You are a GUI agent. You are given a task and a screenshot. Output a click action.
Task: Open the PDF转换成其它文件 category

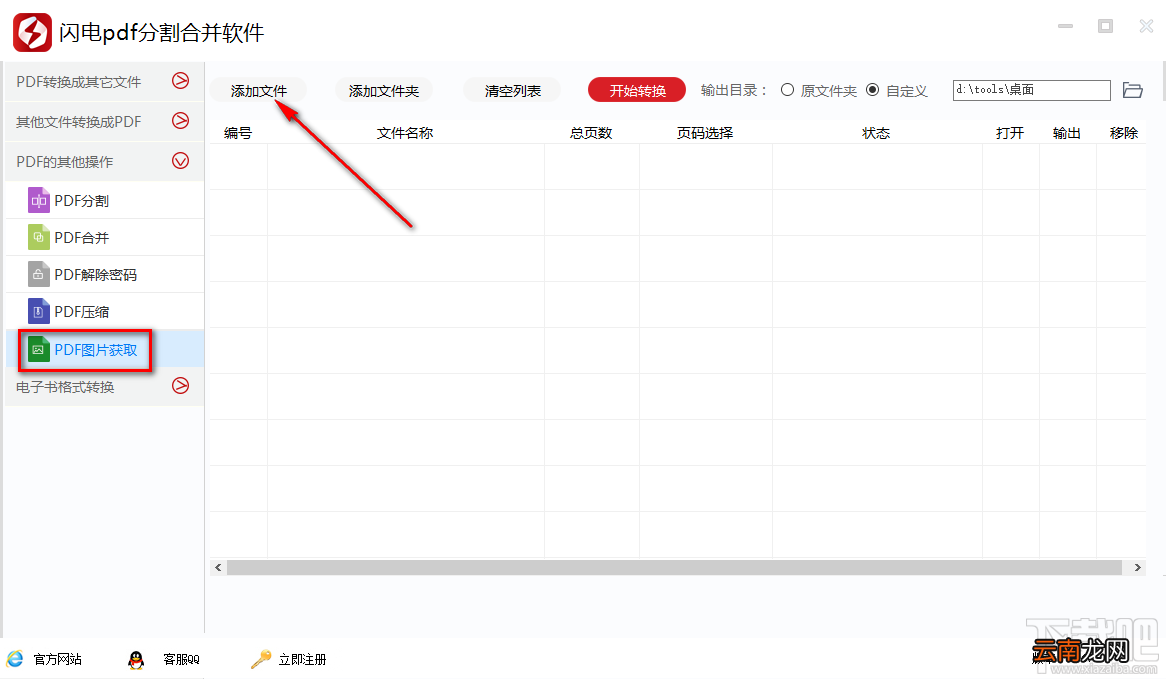104,82
